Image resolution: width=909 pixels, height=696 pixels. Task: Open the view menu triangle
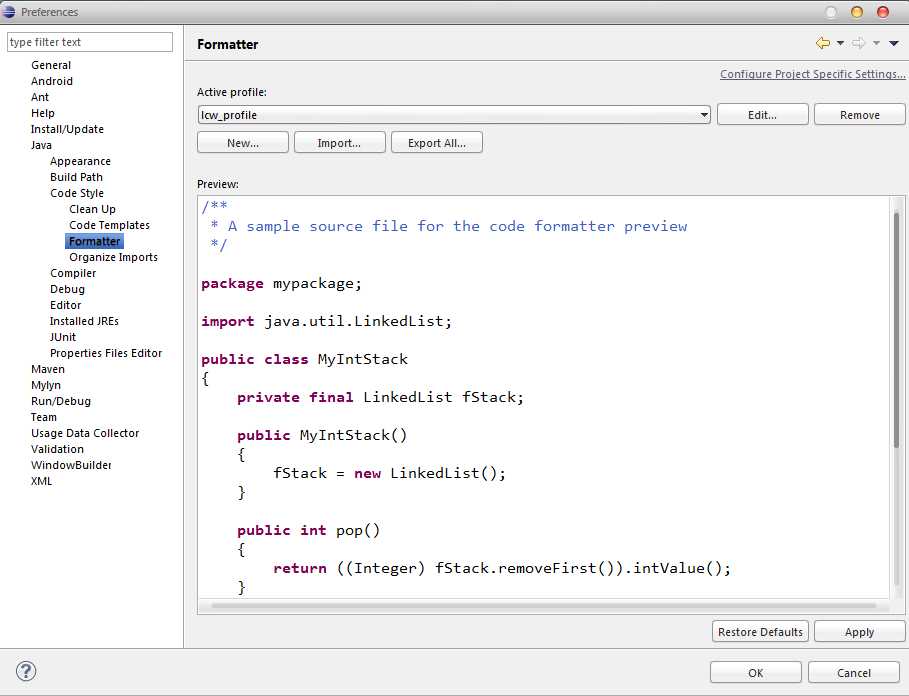(894, 43)
